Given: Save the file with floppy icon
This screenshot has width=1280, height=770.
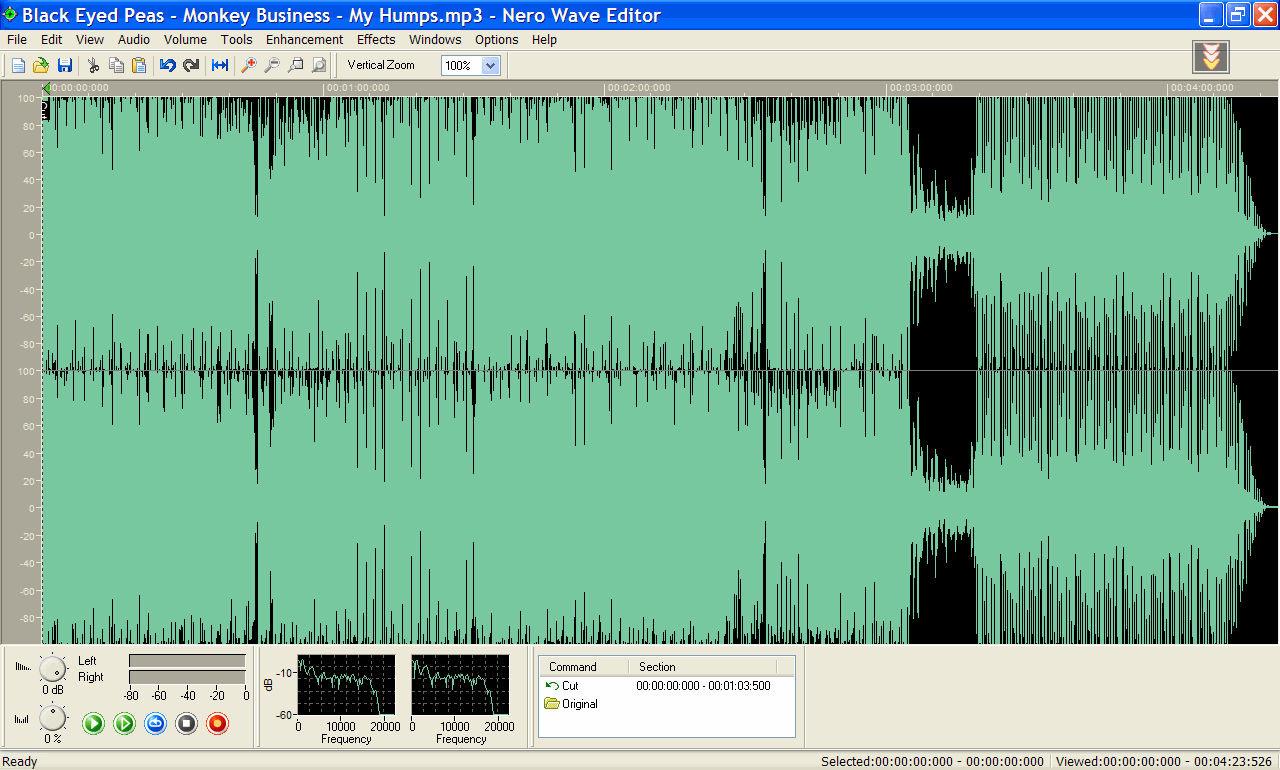Looking at the screenshot, I should coord(64,65).
